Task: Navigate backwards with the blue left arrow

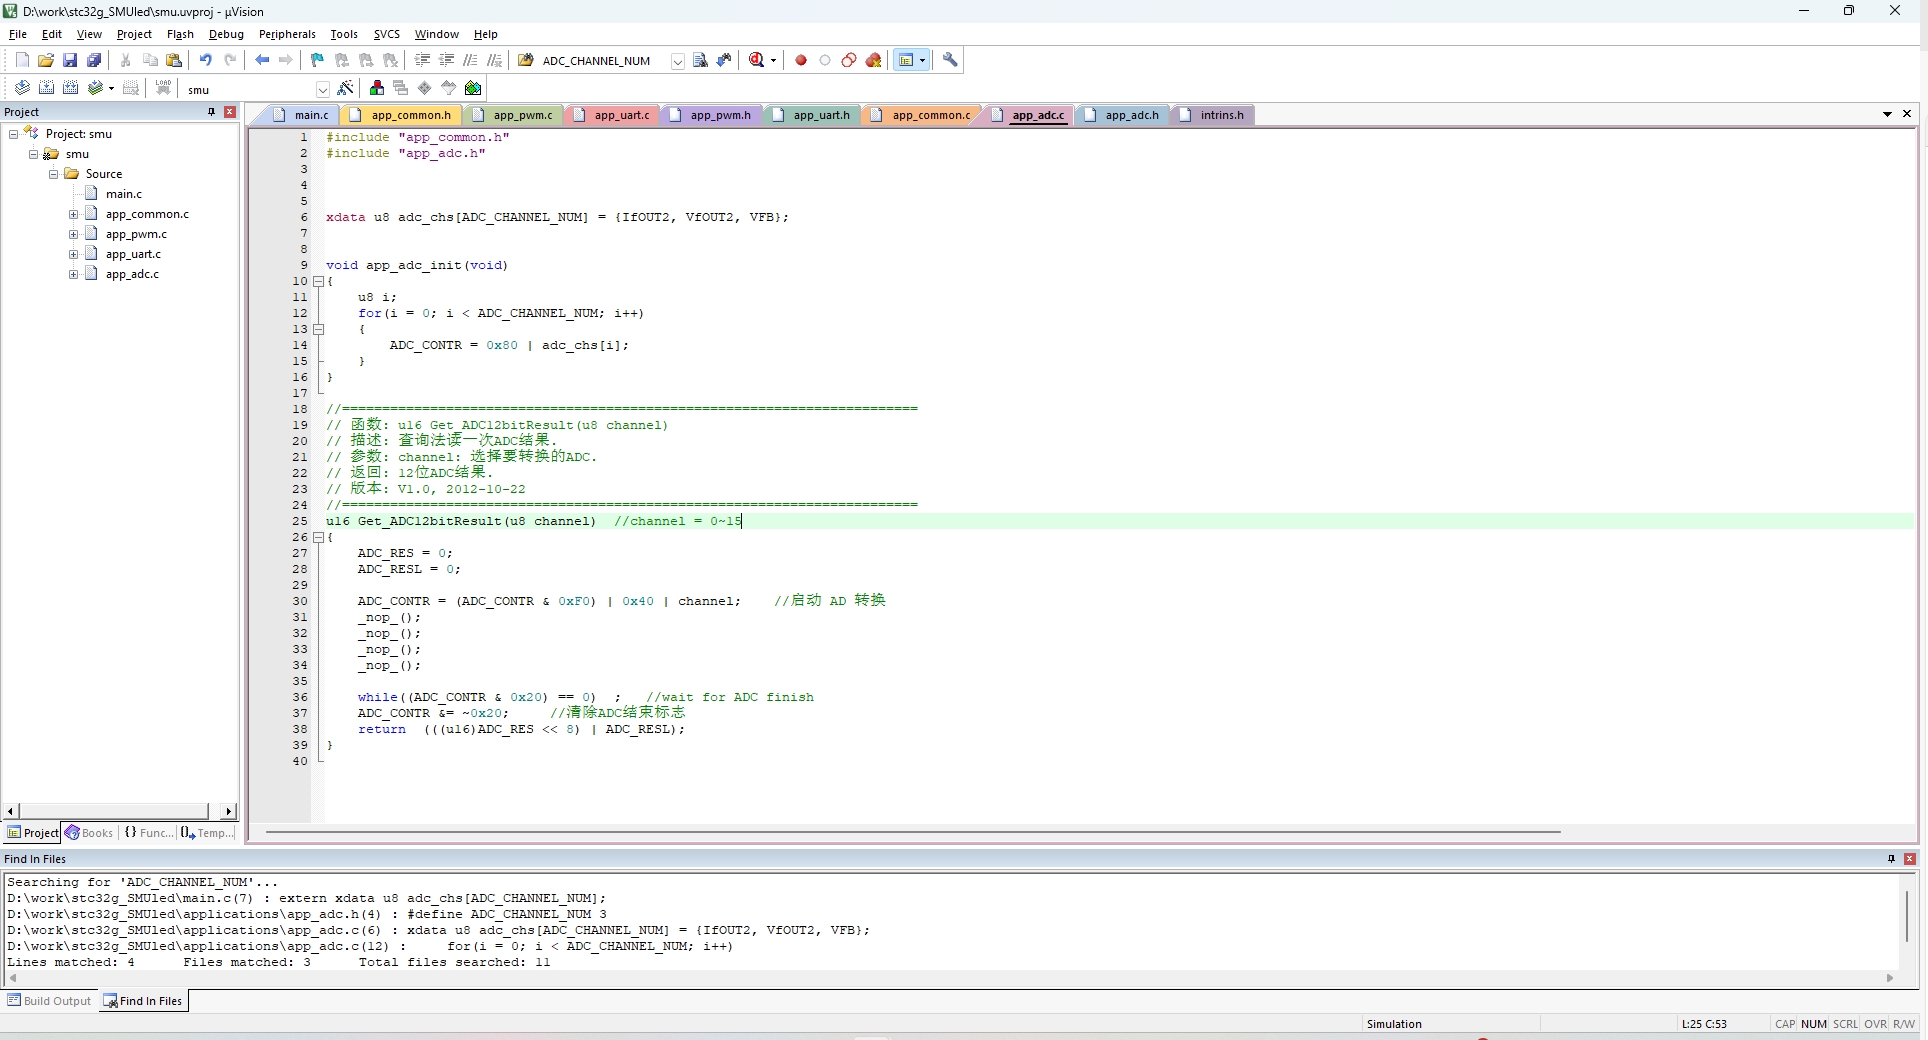Action: [262, 60]
